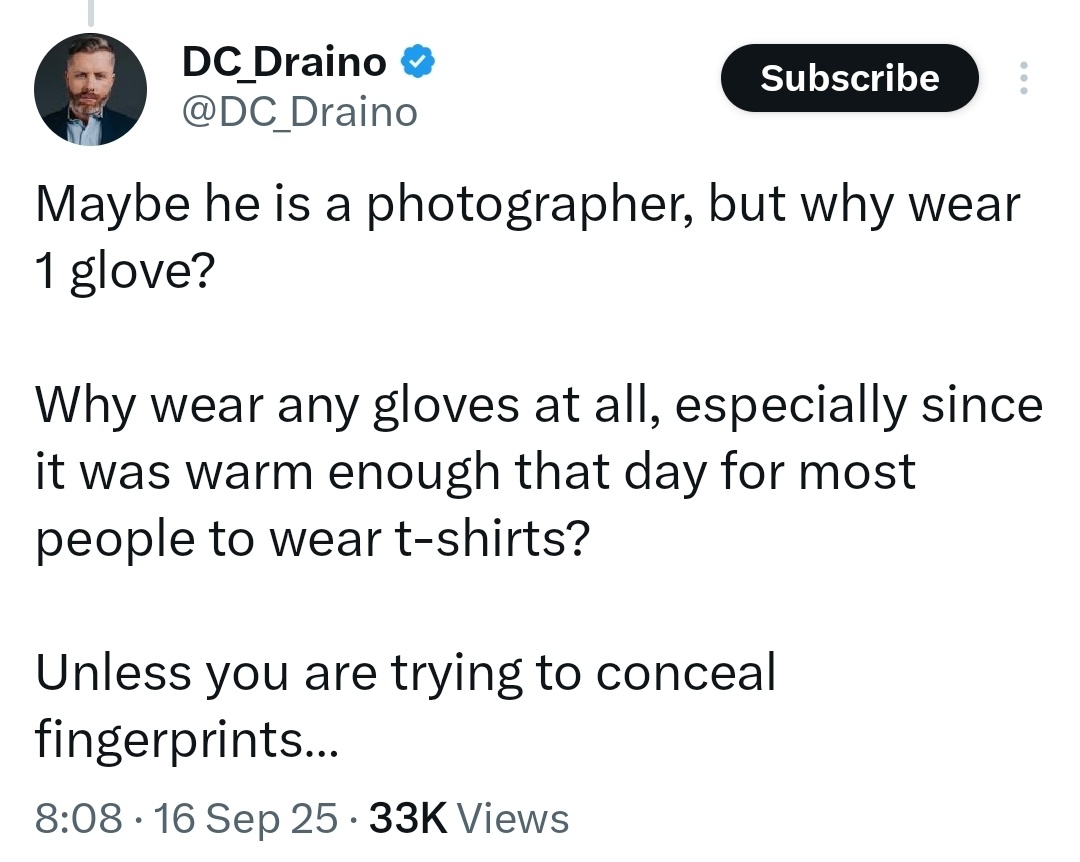The image size is (1080, 862).
Task: Click the 'Unless you are trying to conceal' line
Action: coord(406,673)
